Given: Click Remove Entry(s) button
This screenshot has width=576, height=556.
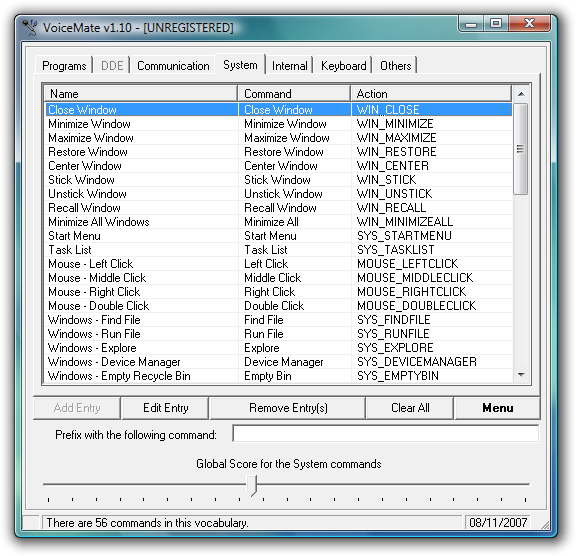Looking at the screenshot, I should click(x=288, y=408).
